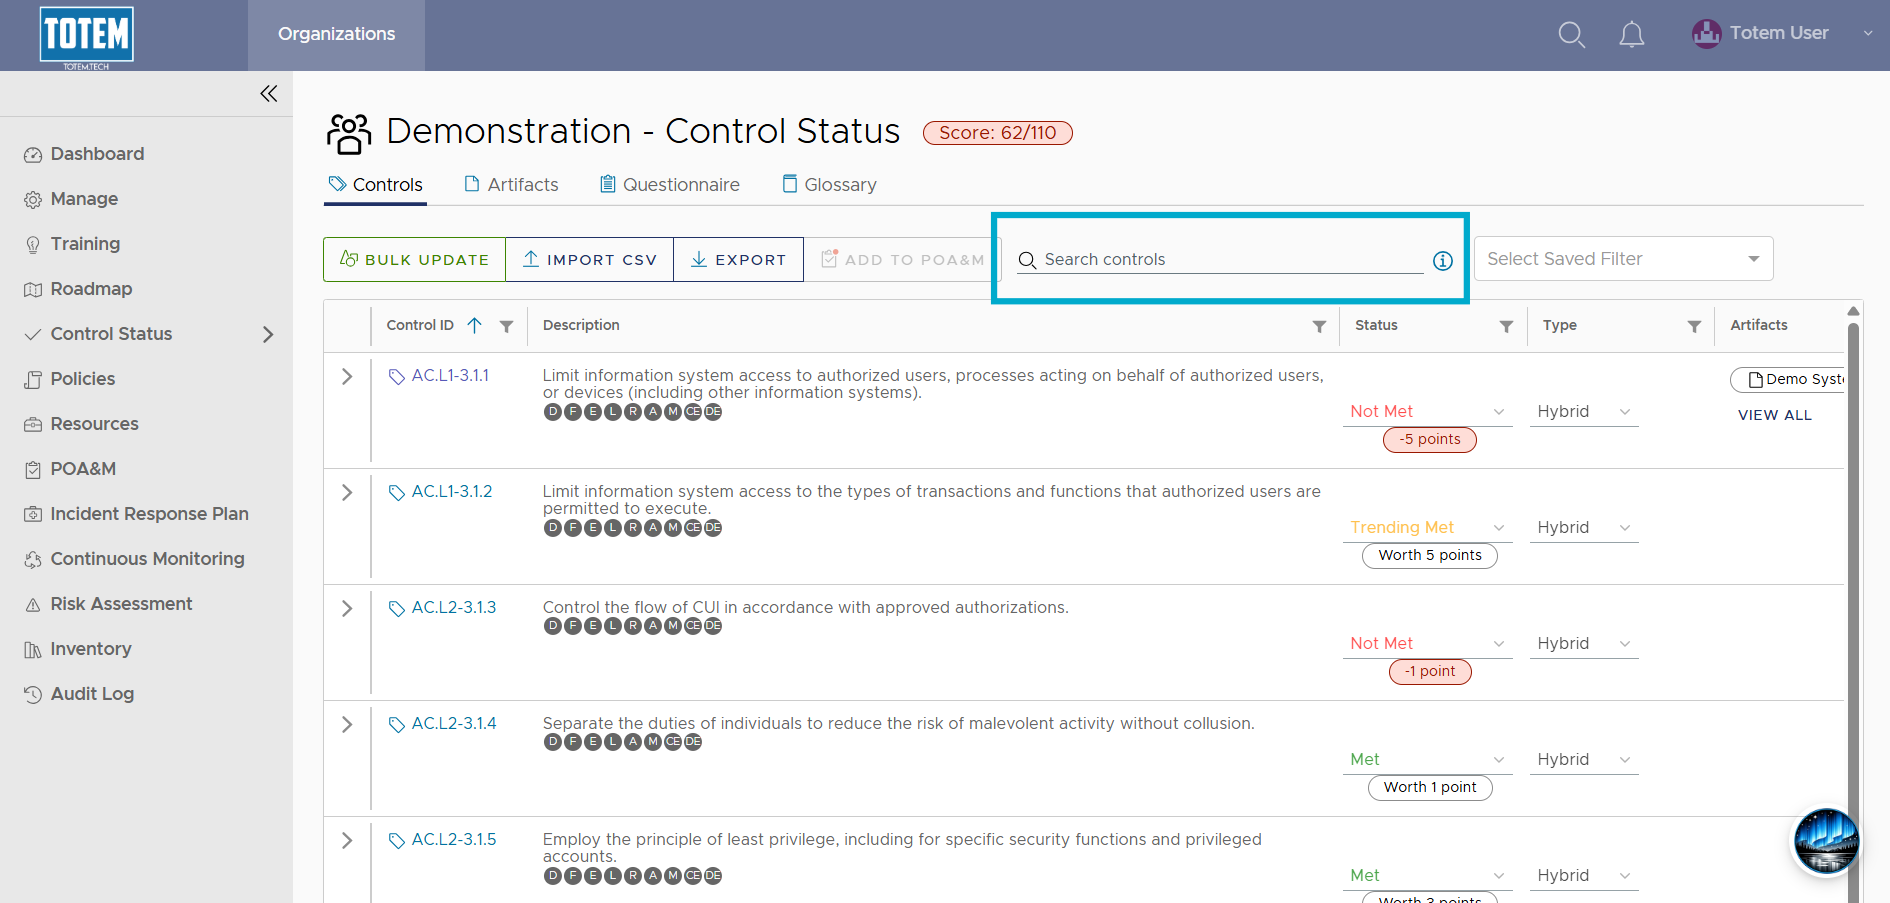Open Resources in the sidebar
Screen dimensions: 1890x903
coord(94,424)
